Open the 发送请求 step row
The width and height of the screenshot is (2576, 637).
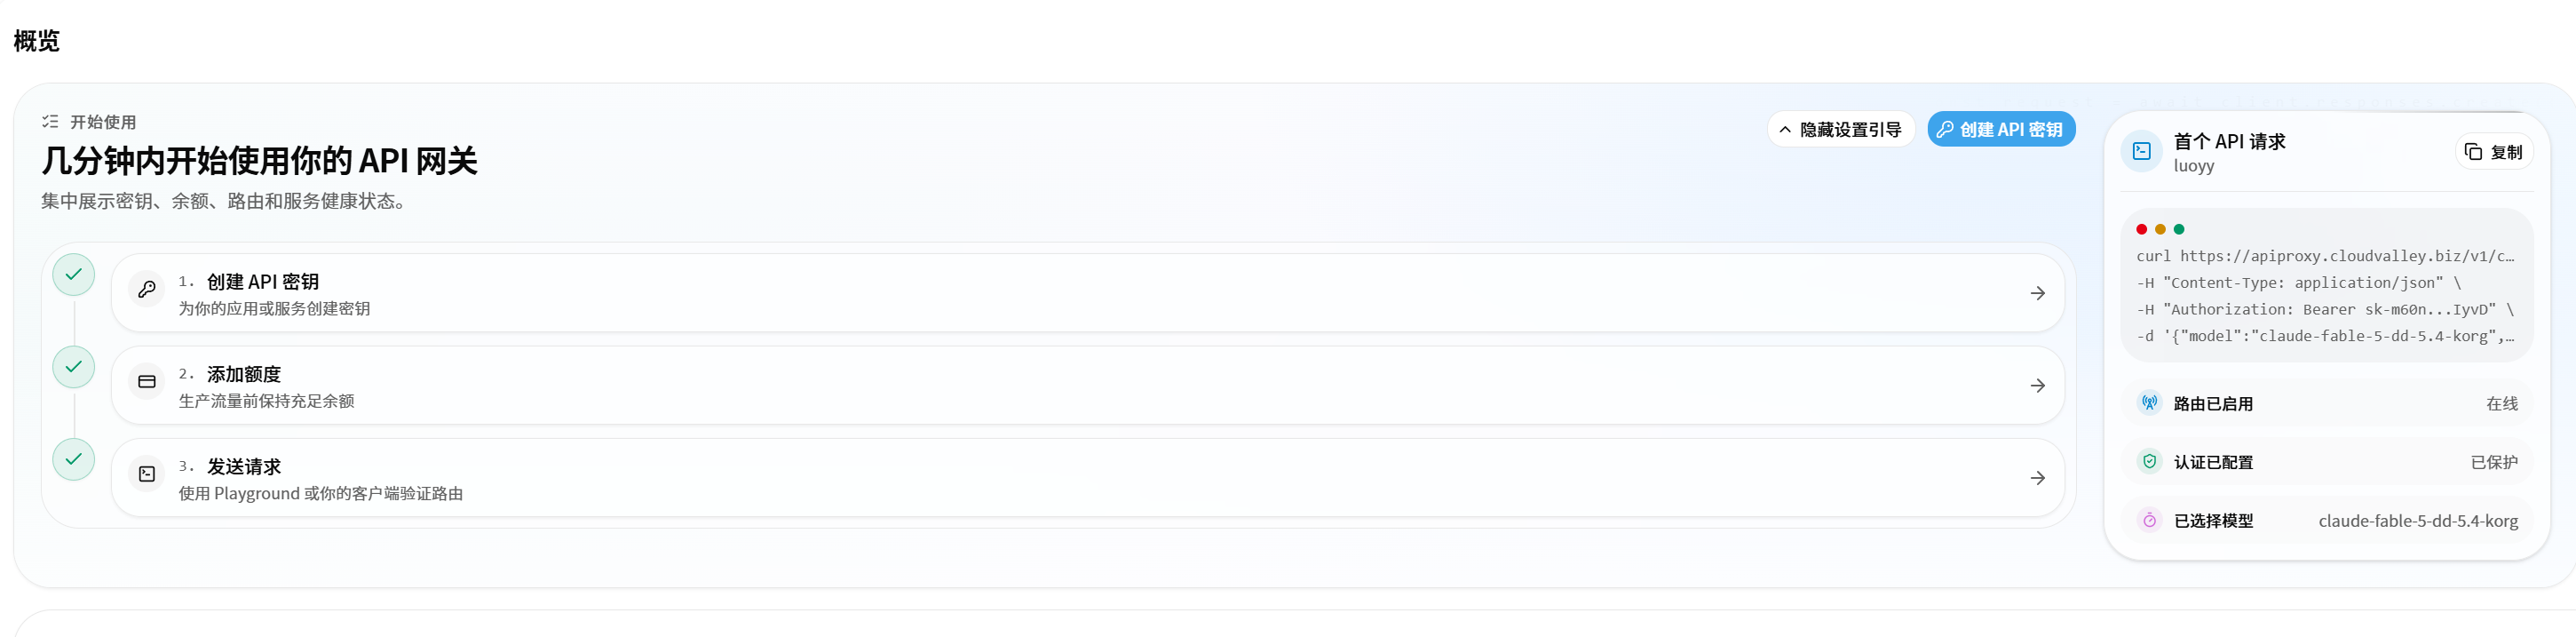point(1087,478)
